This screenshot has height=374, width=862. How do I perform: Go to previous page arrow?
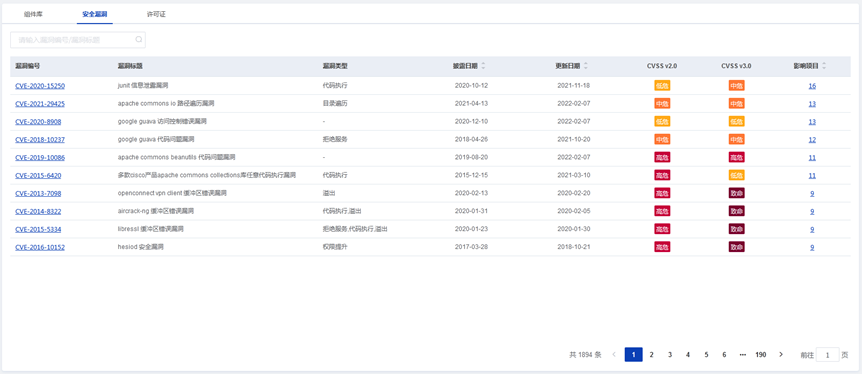pos(614,355)
